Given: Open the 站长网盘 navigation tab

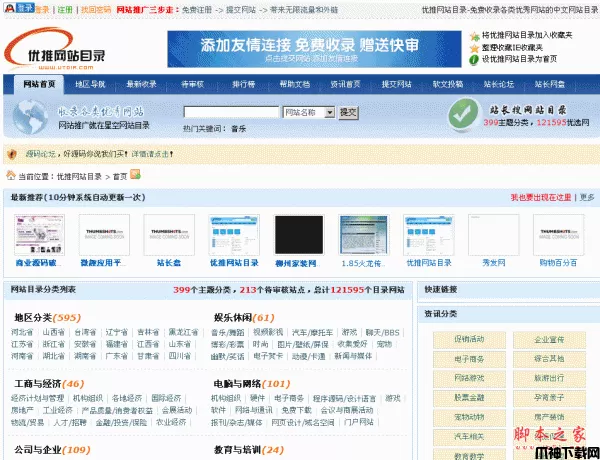Looking at the screenshot, I should click(550, 85).
